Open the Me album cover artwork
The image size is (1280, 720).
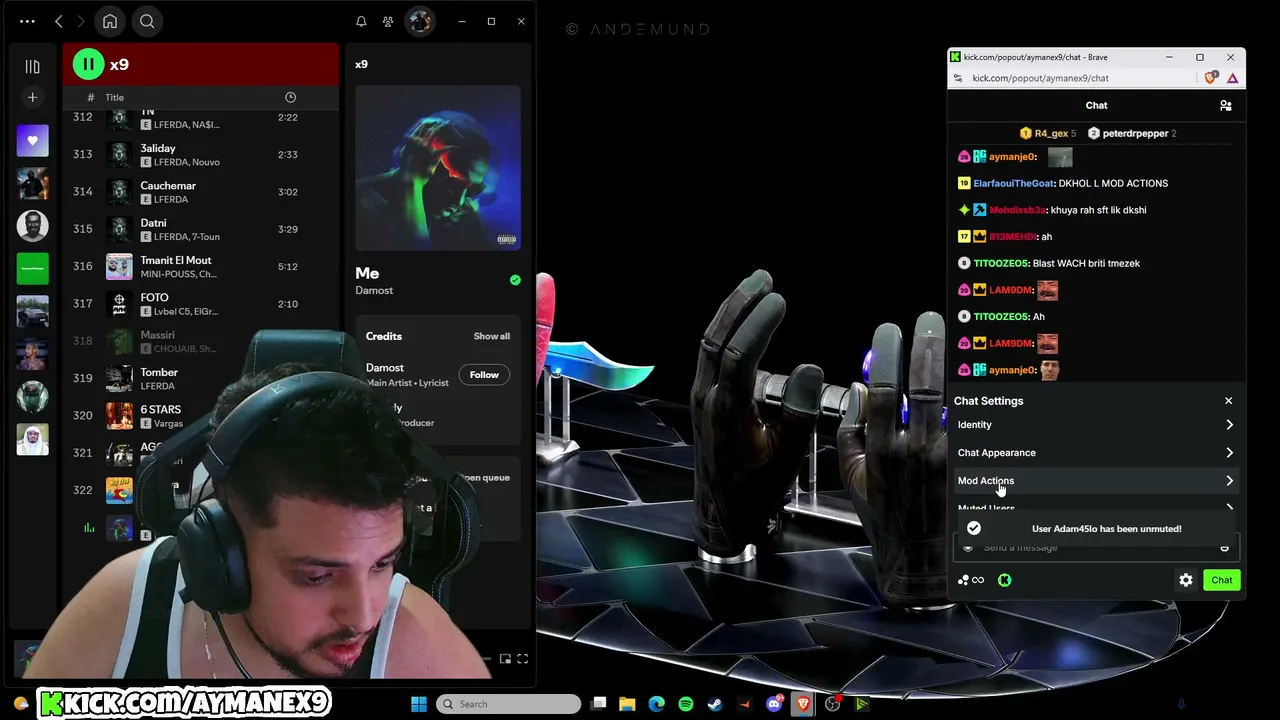point(438,168)
